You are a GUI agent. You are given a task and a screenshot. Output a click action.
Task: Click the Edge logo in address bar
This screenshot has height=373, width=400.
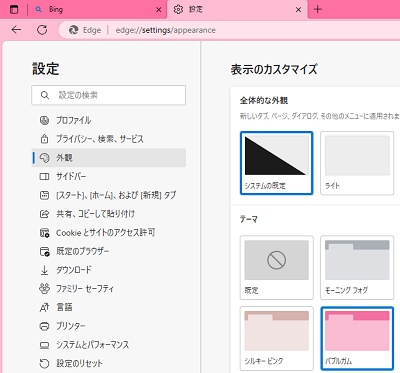(x=73, y=30)
